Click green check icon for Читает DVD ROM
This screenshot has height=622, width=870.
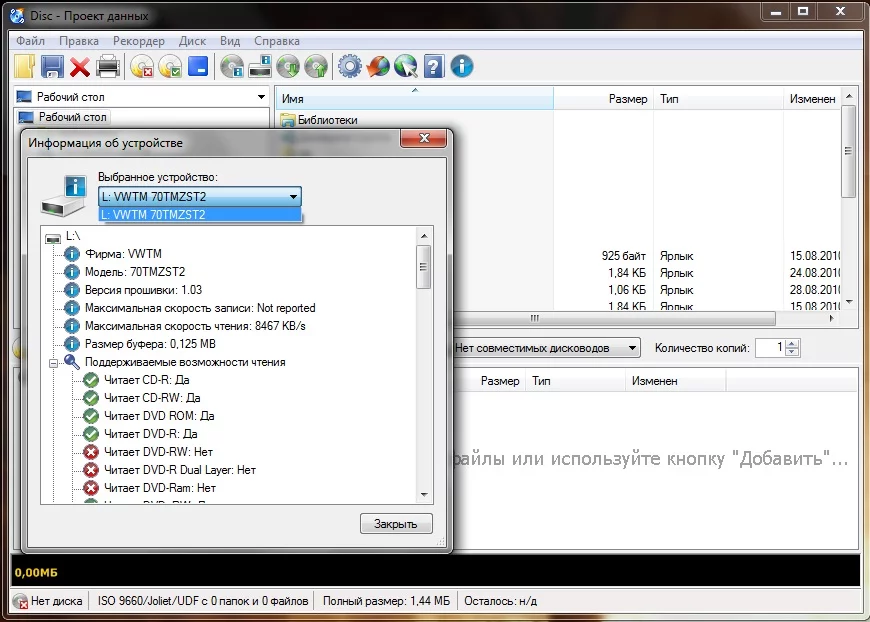[91, 416]
